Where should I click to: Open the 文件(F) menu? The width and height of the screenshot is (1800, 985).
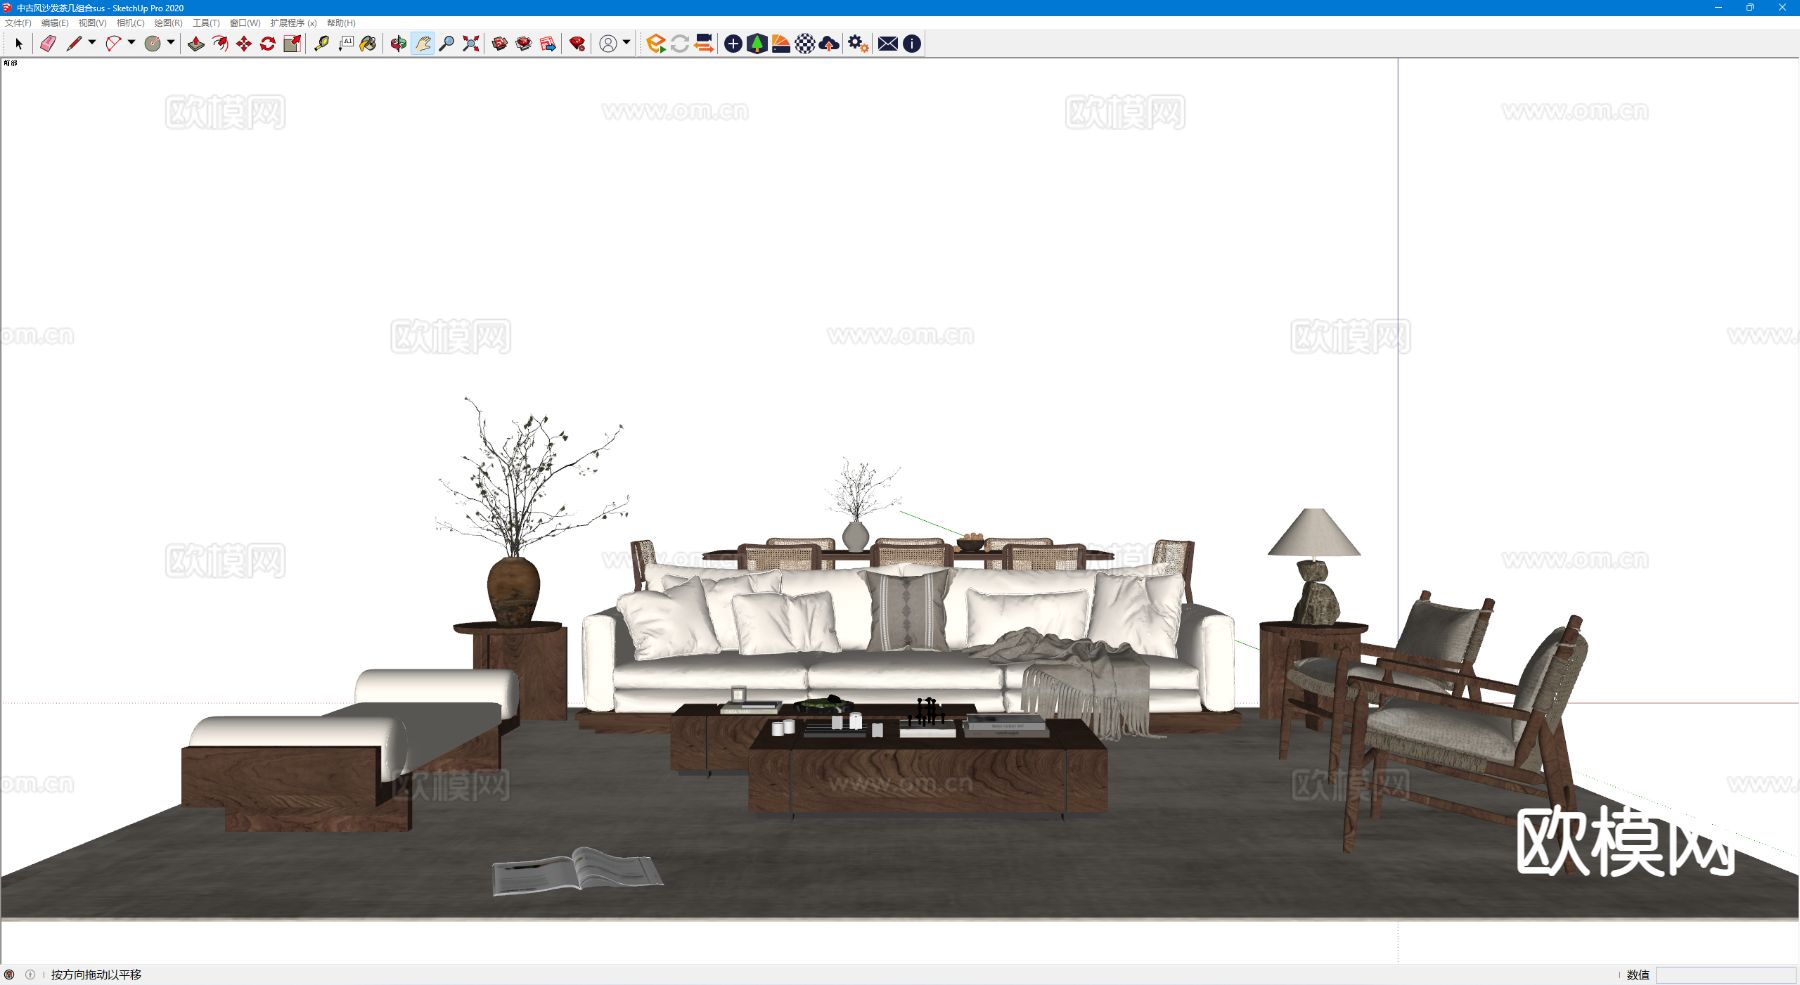[x=18, y=23]
